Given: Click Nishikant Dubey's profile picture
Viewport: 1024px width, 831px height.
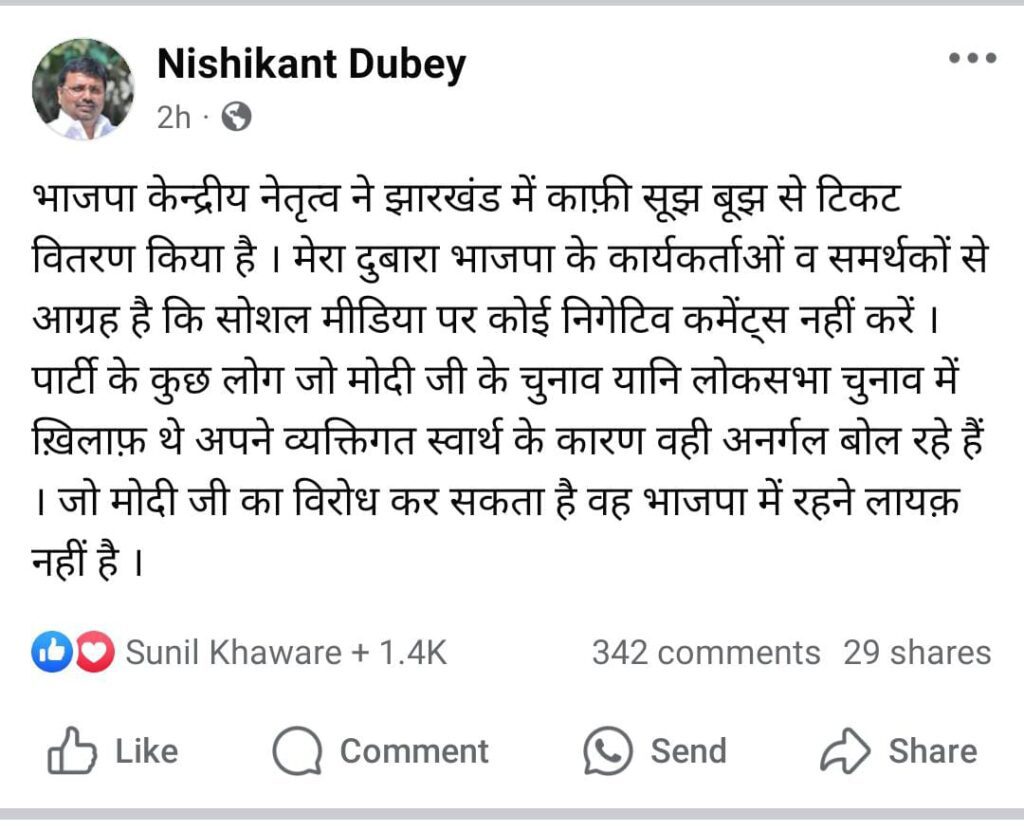Looking at the screenshot, I should click(83, 89).
